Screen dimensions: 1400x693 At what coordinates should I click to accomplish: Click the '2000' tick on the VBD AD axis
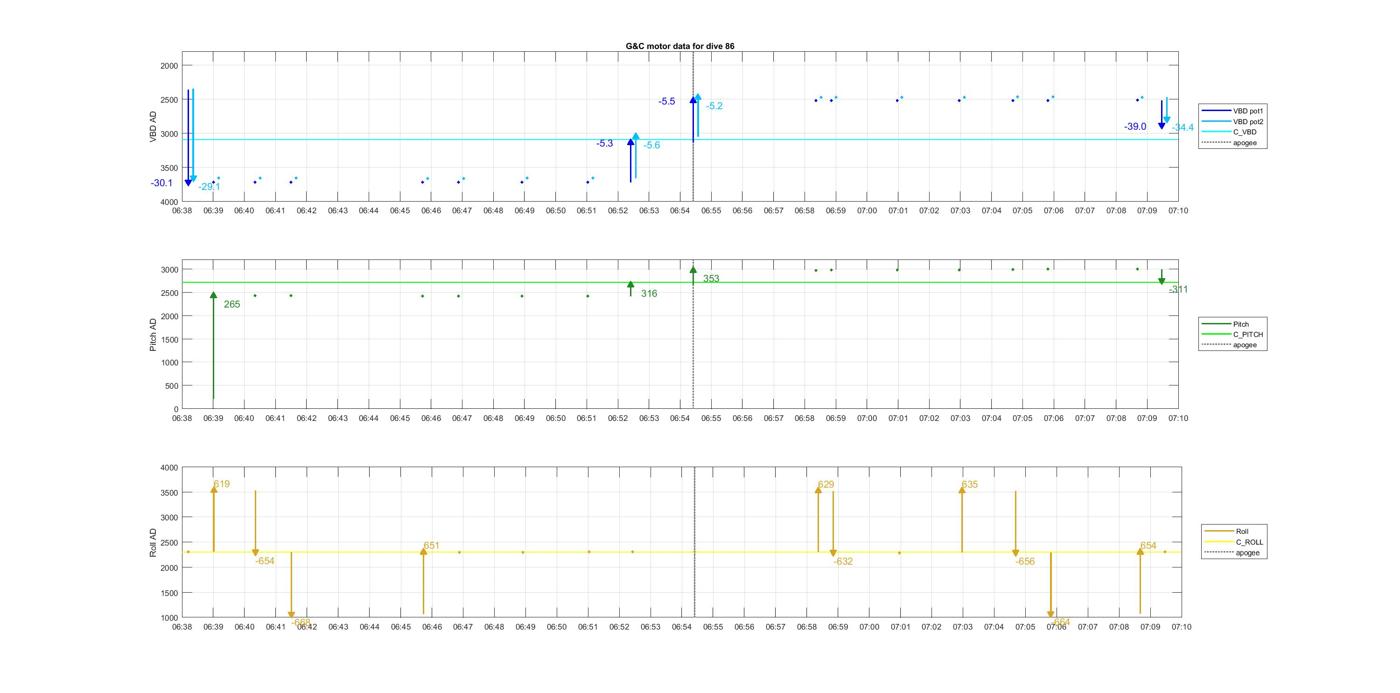point(169,66)
